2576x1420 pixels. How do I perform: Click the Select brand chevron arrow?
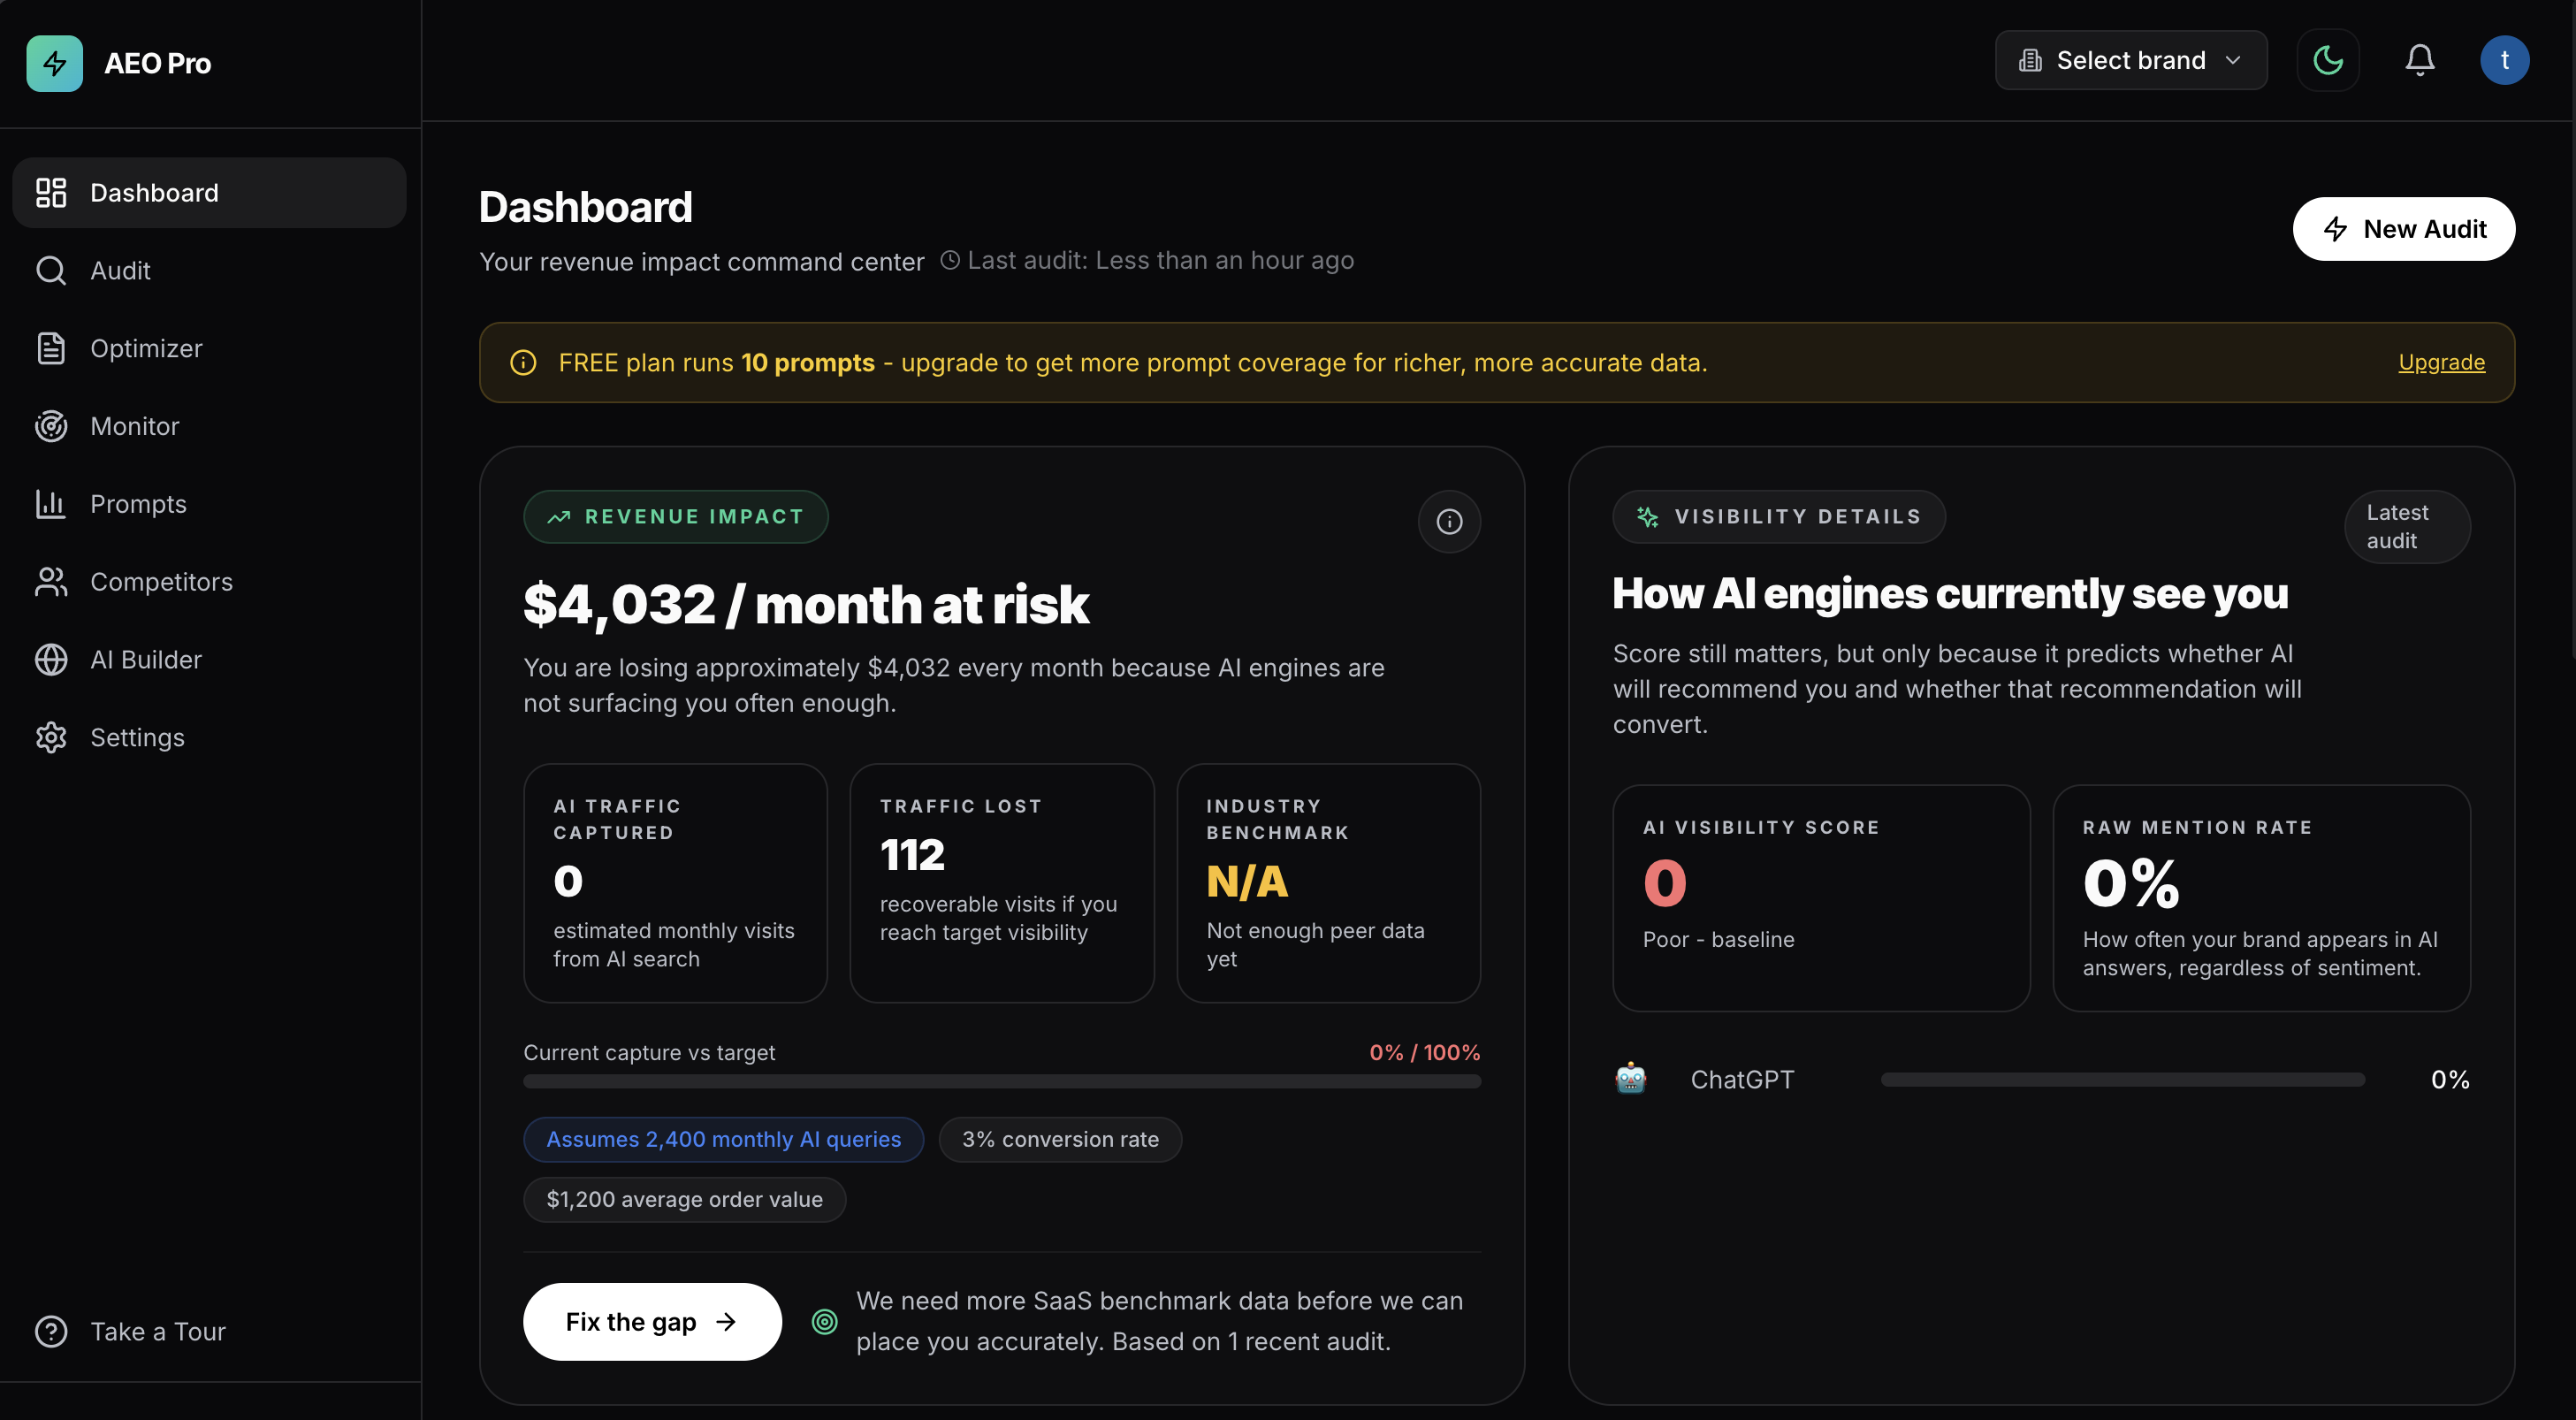point(2233,60)
